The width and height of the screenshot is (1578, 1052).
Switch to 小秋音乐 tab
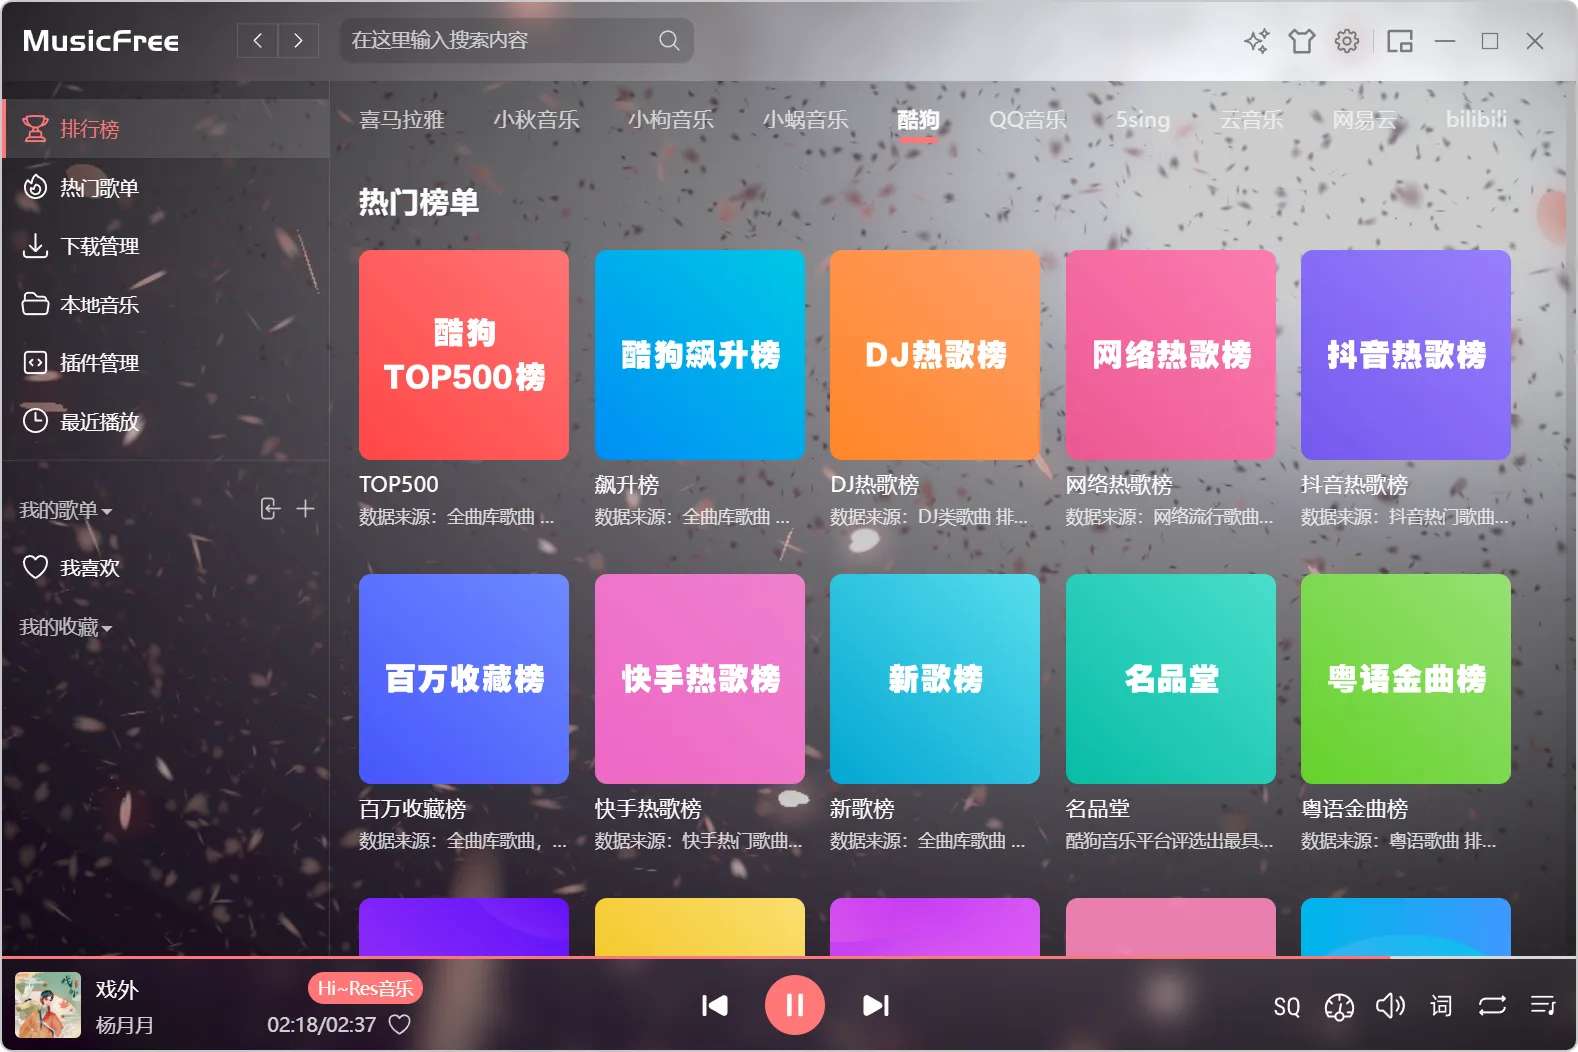click(536, 120)
